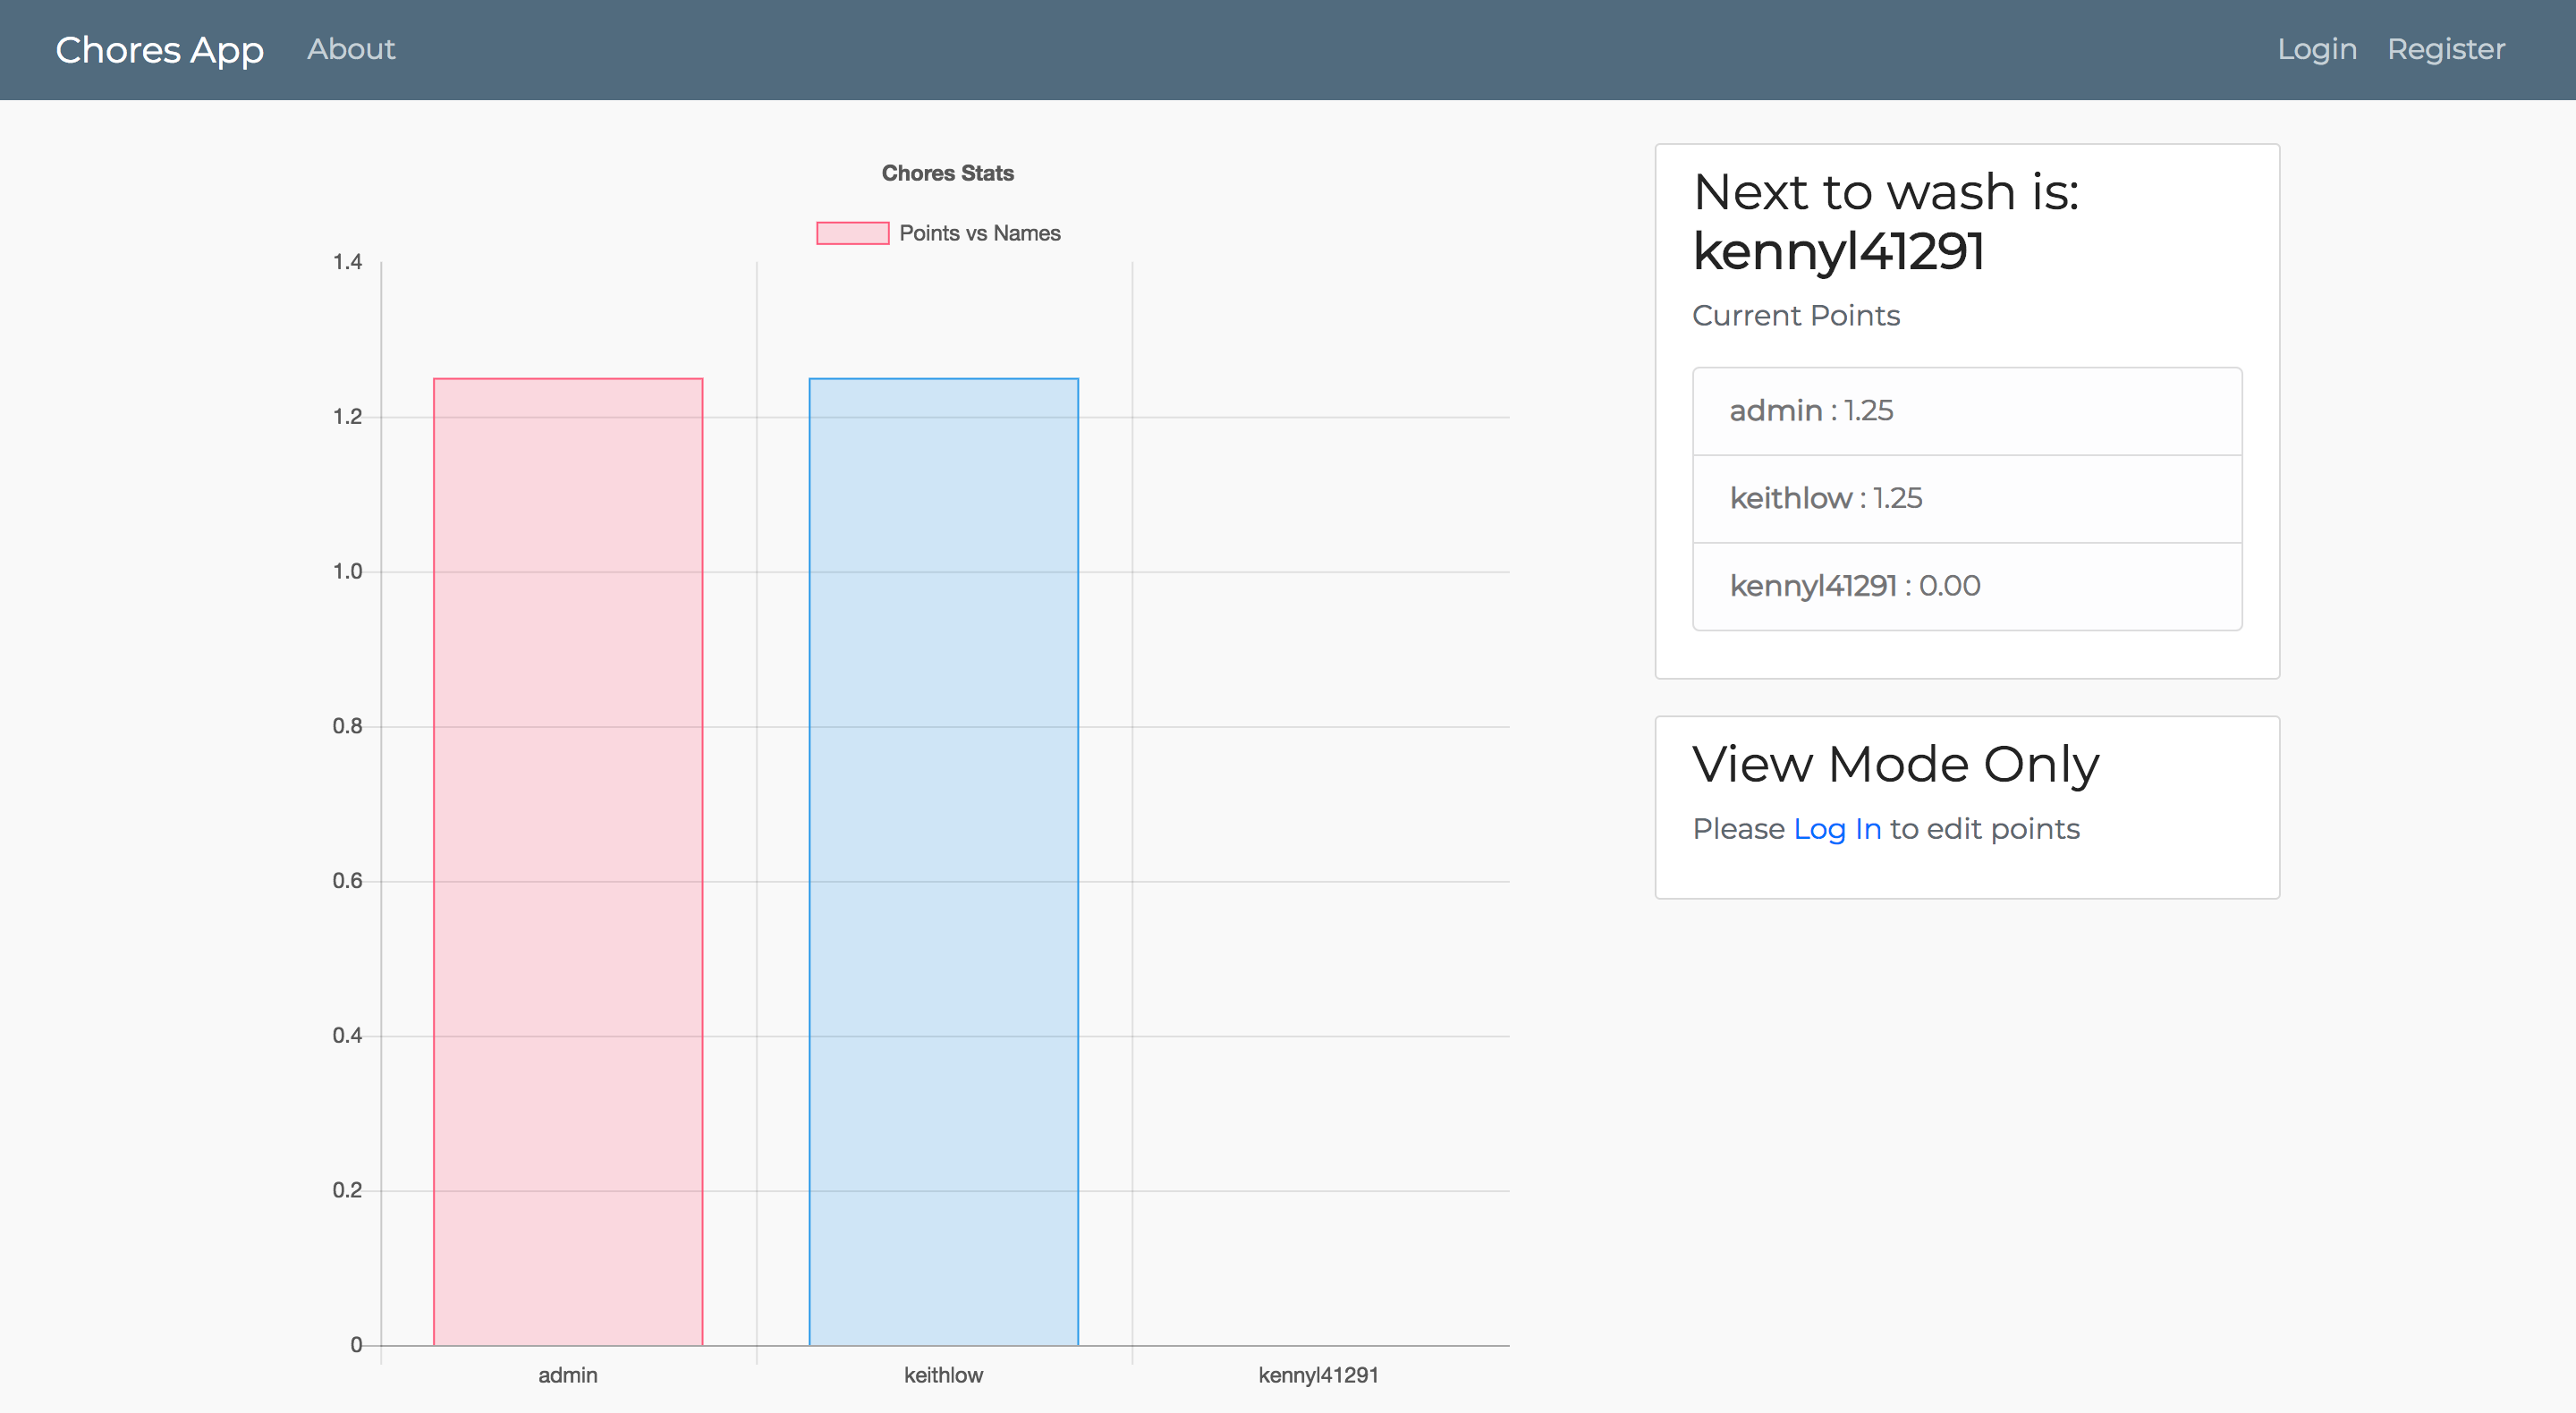The height and width of the screenshot is (1413, 2576).
Task: Toggle the Points vs Names legend swatch
Action: click(852, 233)
